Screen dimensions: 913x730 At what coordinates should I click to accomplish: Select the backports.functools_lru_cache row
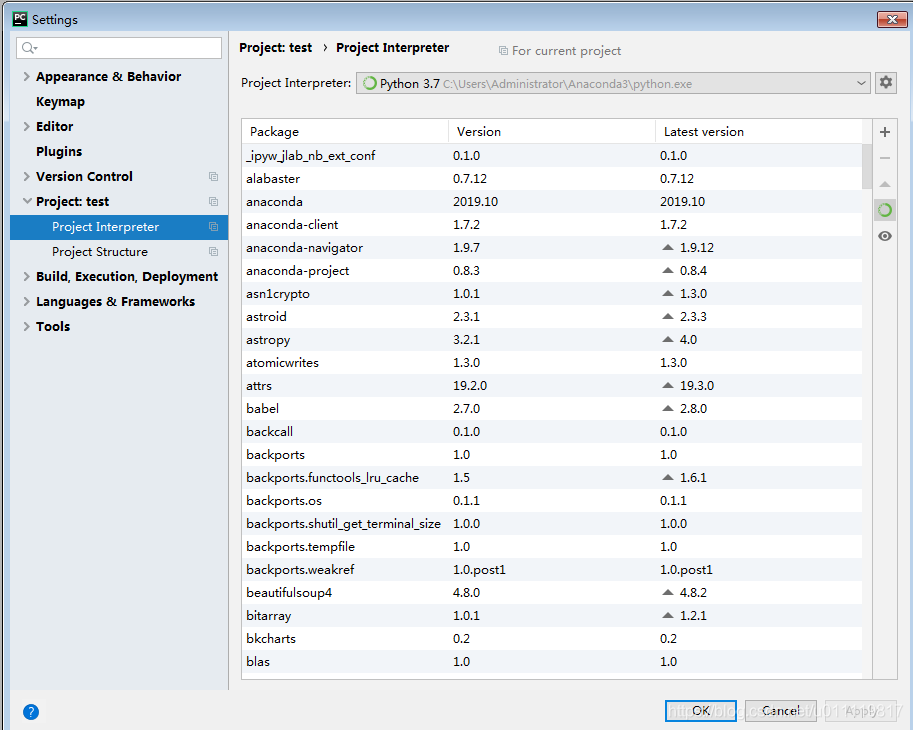[552, 477]
